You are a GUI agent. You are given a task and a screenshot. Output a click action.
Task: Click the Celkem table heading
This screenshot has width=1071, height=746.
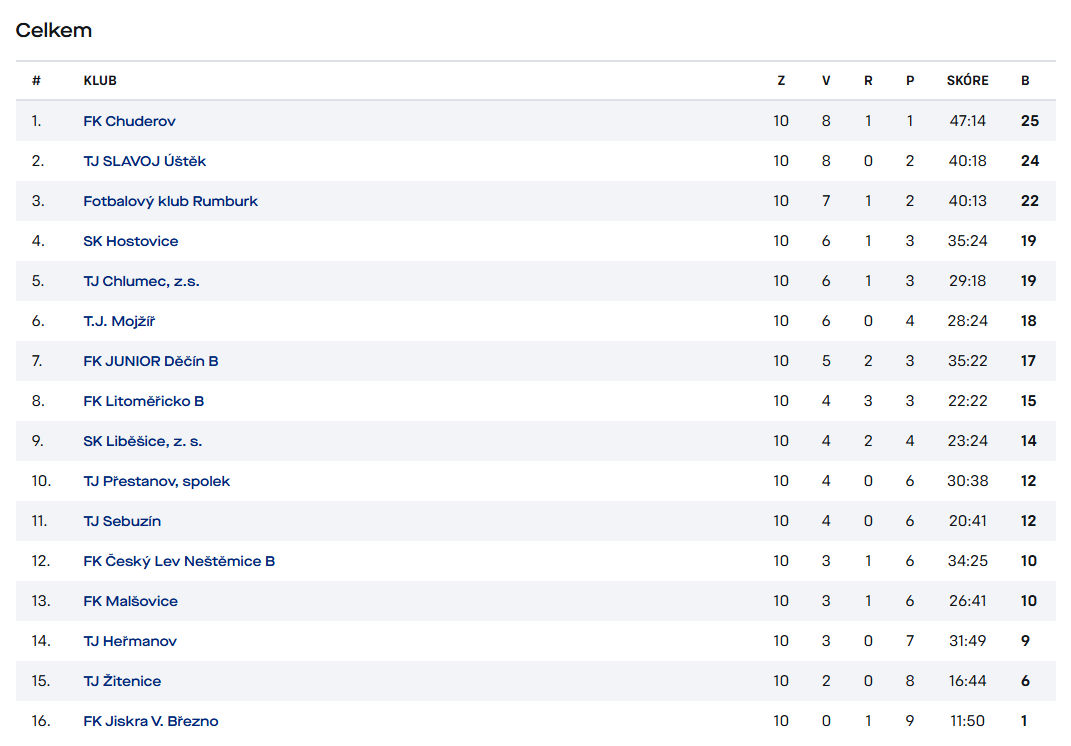[x=54, y=30]
